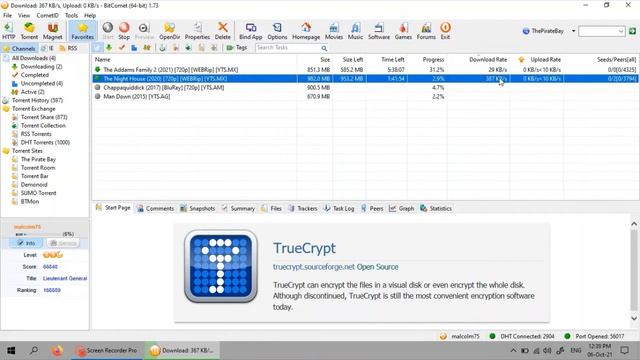640x360 pixels.
Task: Switch to the IE sidebar tab
Action: 47,48
